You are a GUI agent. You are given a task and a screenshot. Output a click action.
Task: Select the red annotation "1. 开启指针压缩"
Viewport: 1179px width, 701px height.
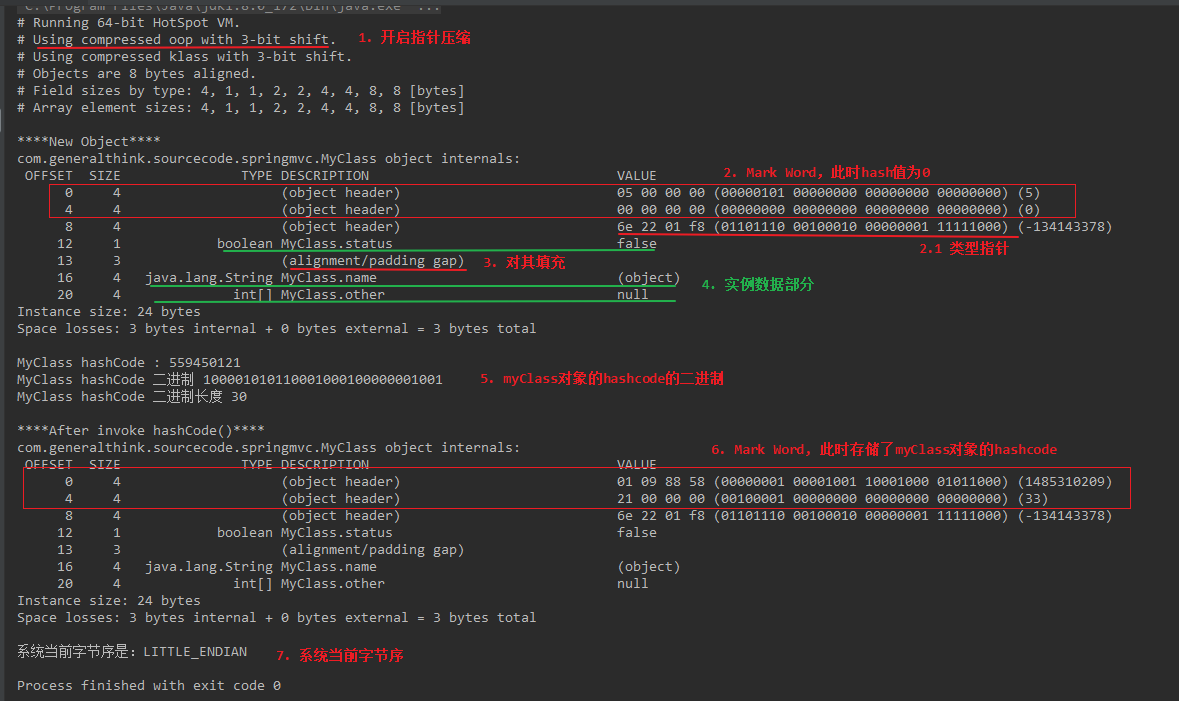(x=414, y=38)
